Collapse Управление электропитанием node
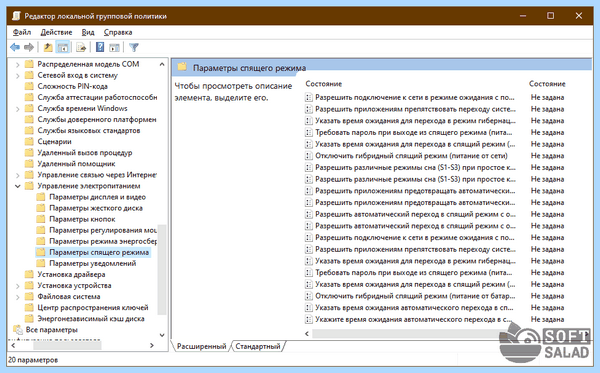 pos(18,186)
